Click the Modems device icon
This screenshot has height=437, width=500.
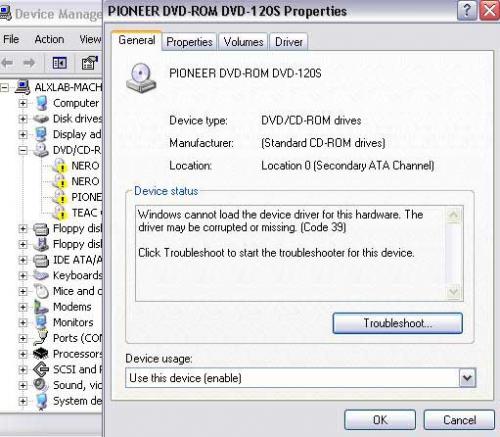[41, 307]
